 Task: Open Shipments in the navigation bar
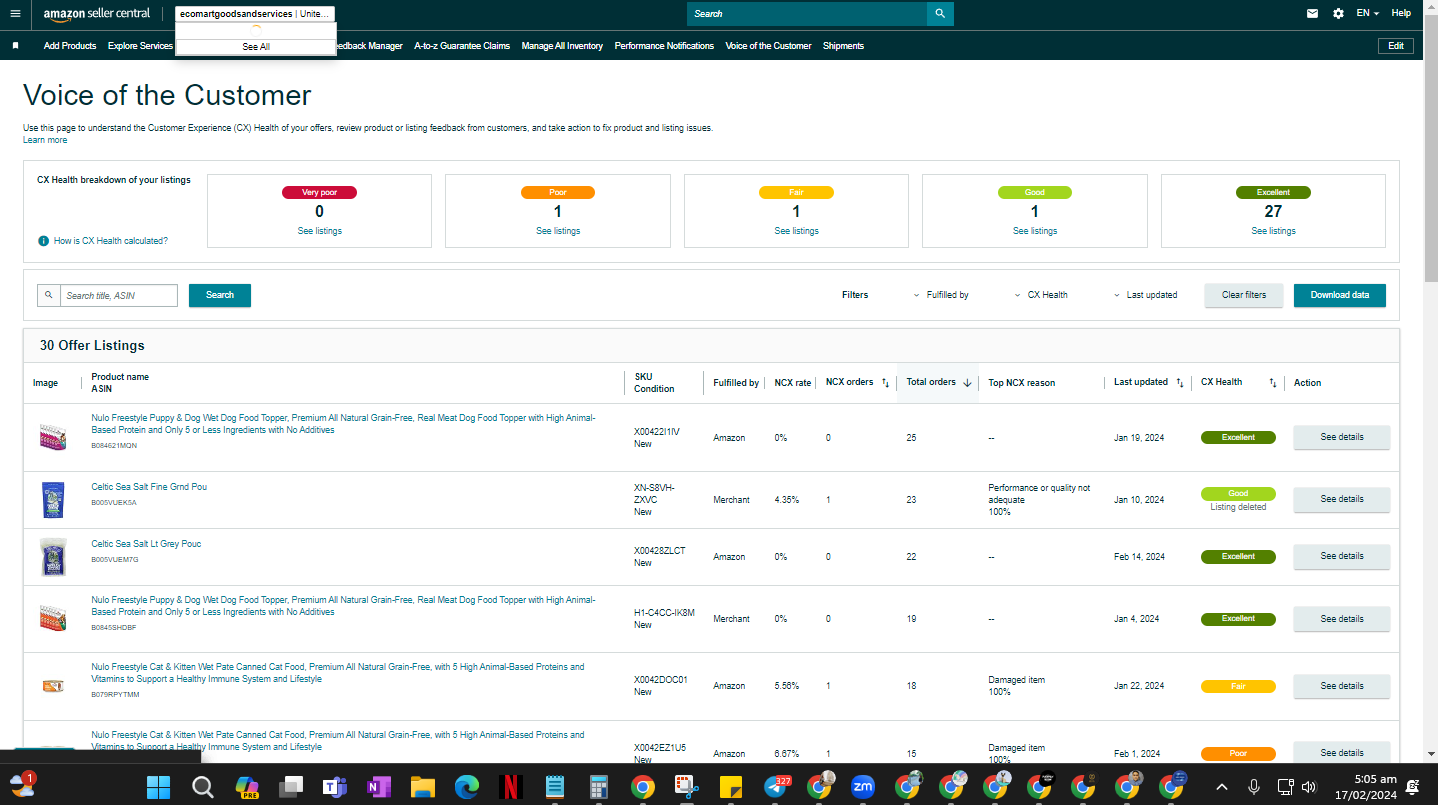(843, 46)
